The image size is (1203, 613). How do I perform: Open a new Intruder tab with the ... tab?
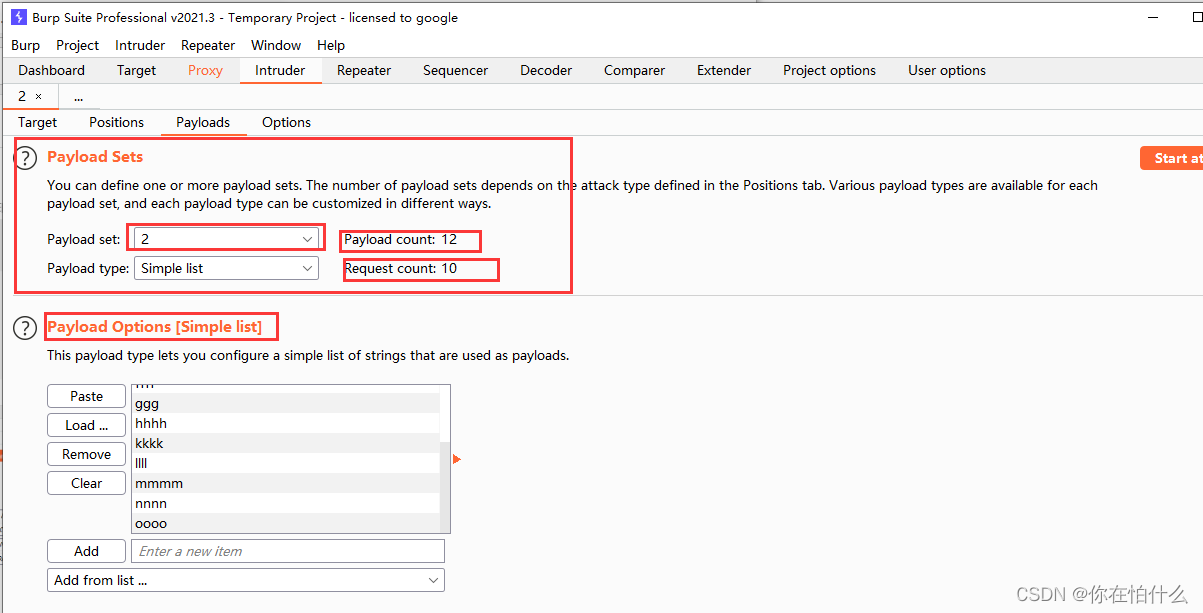78,97
